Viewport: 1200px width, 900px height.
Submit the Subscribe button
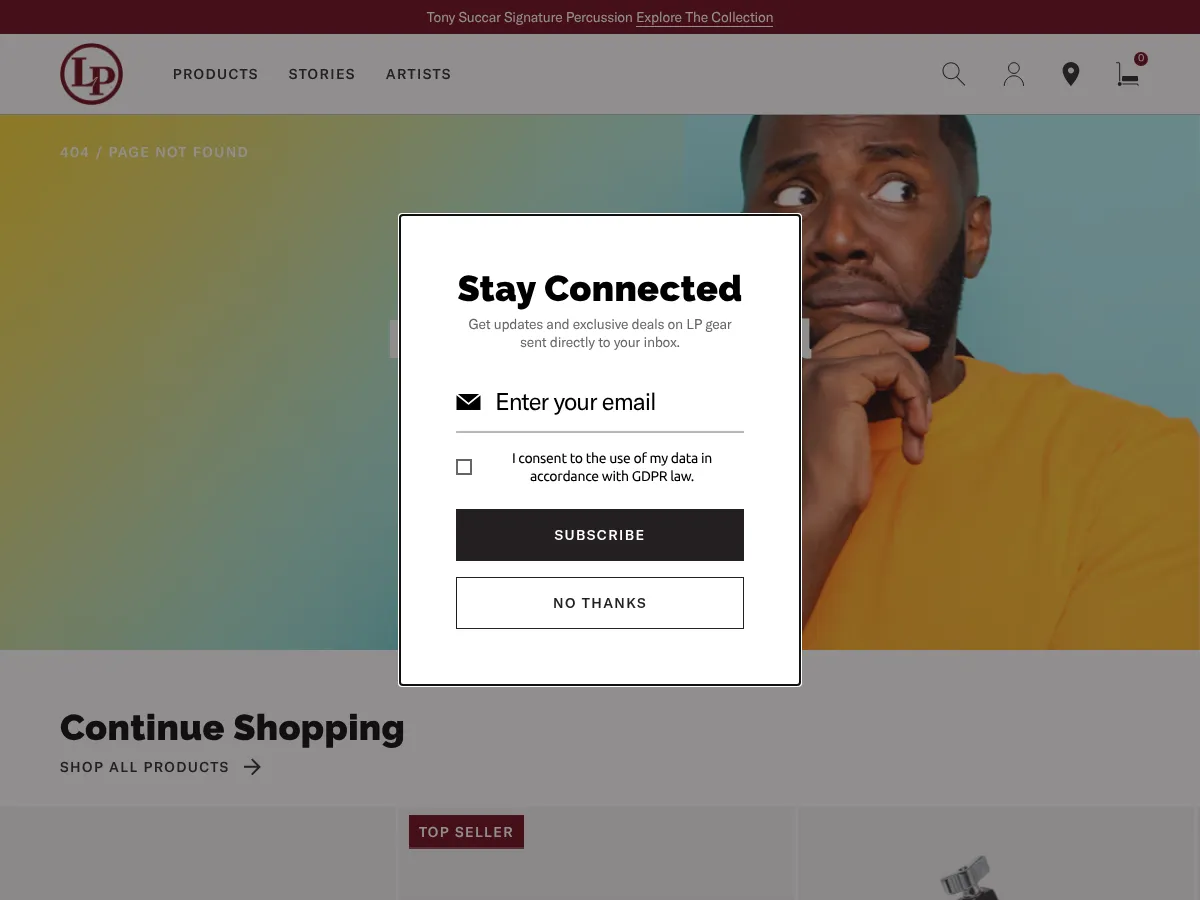click(x=600, y=535)
